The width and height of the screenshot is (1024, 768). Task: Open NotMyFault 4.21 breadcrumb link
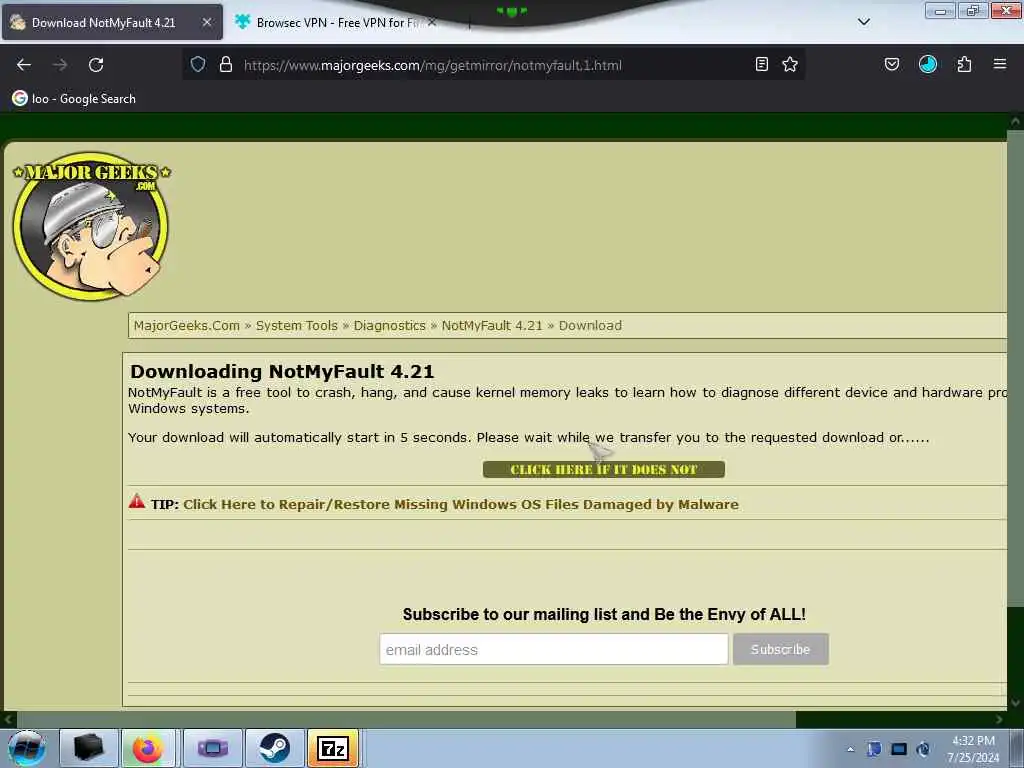click(x=492, y=325)
